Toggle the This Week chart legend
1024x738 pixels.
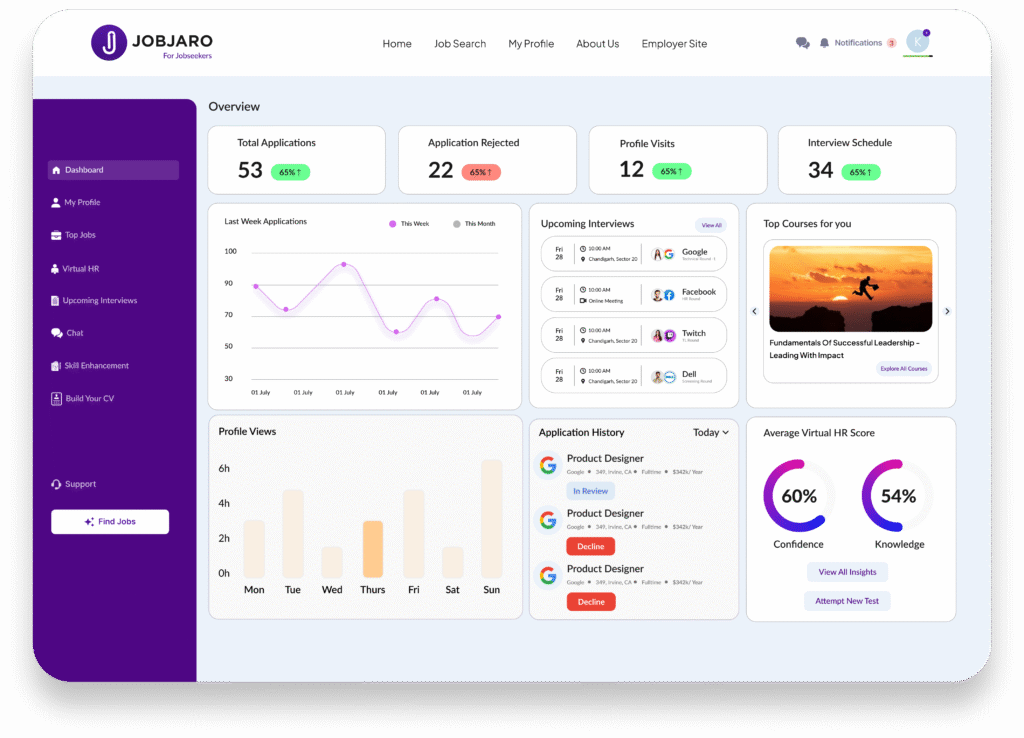point(409,224)
